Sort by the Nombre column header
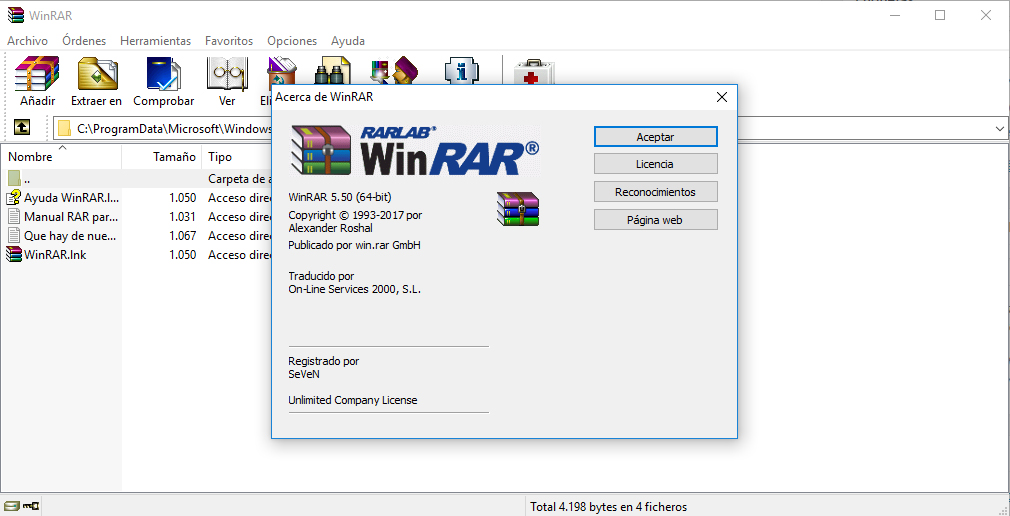This screenshot has height=516, width=1010. (61, 157)
